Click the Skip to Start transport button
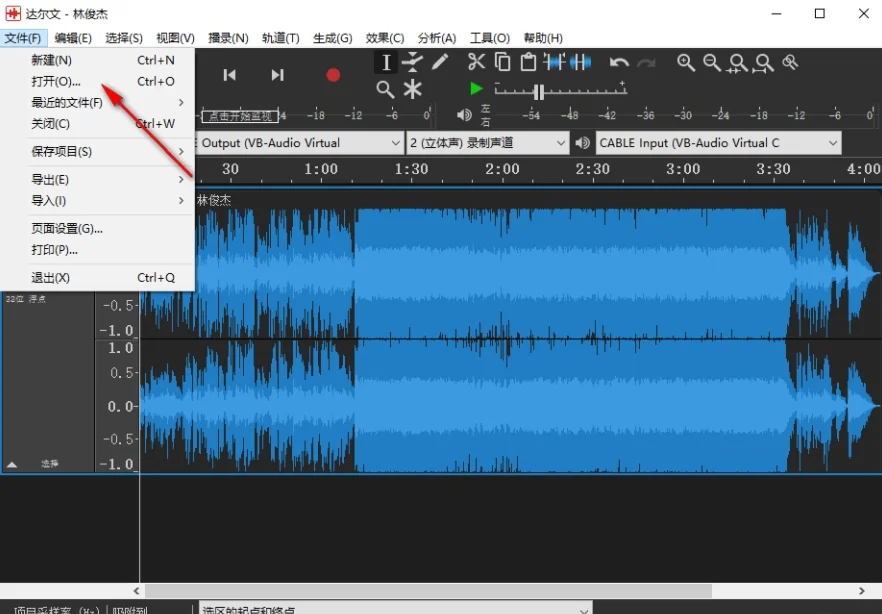The image size is (882, 614). (x=230, y=75)
